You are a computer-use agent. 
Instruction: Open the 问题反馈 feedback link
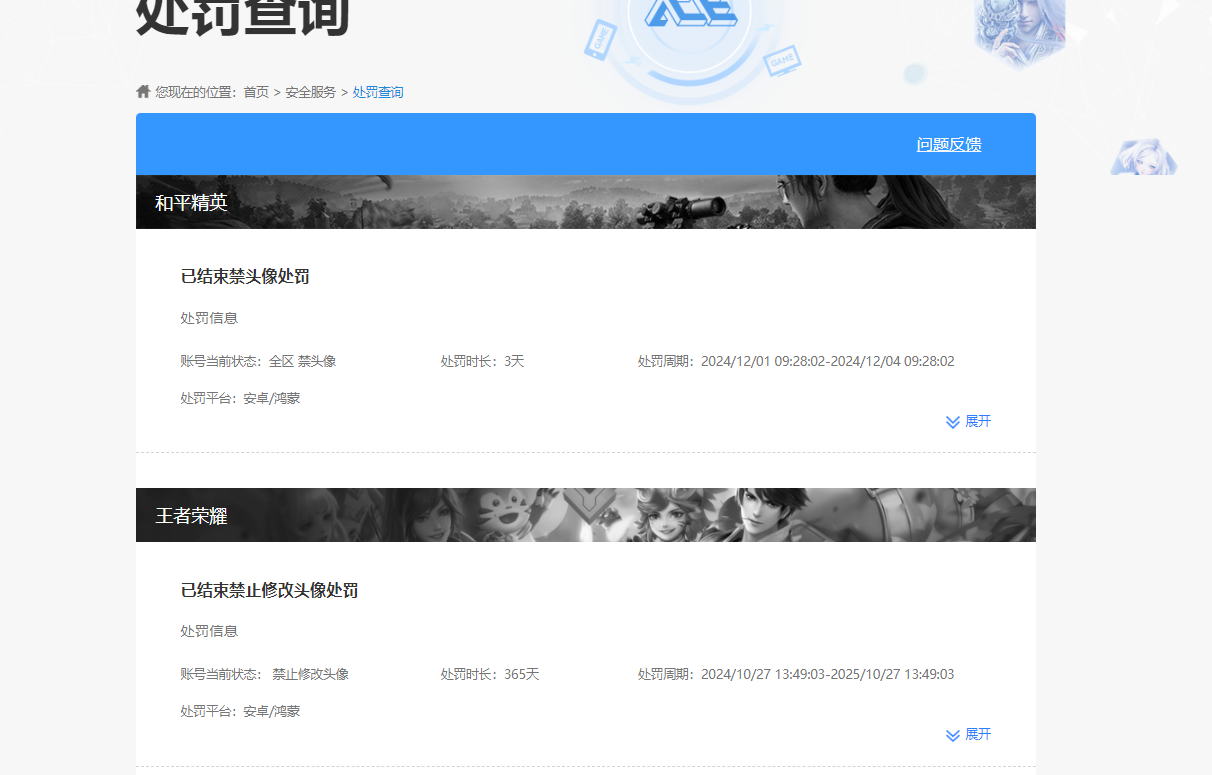pos(947,143)
